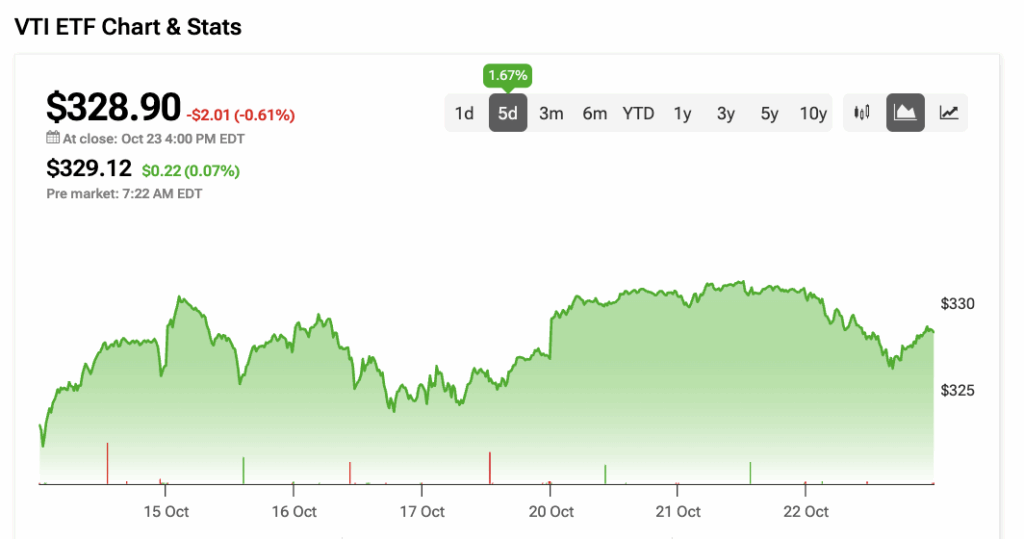Click the VTI ETF Chart & Stats heading
Image resolution: width=1024 pixels, height=539 pixels.
click(x=128, y=26)
